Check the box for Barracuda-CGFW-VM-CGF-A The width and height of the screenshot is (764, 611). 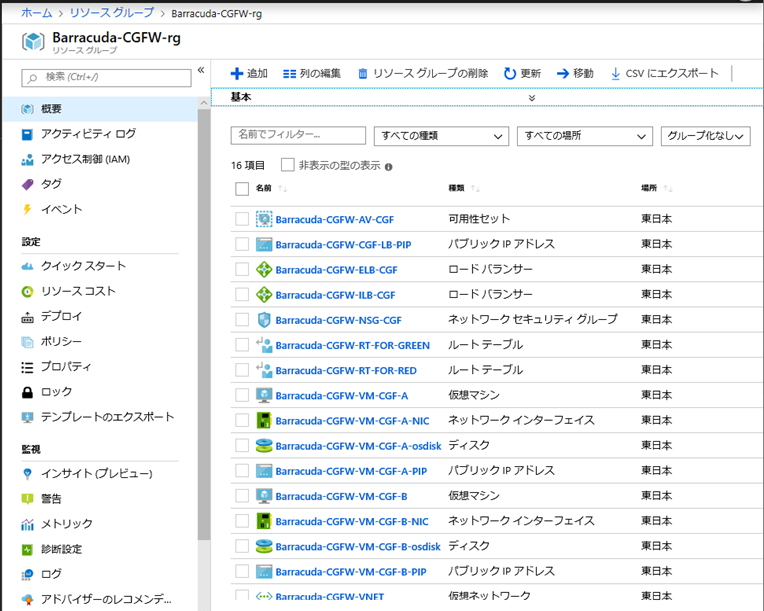(242, 395)
